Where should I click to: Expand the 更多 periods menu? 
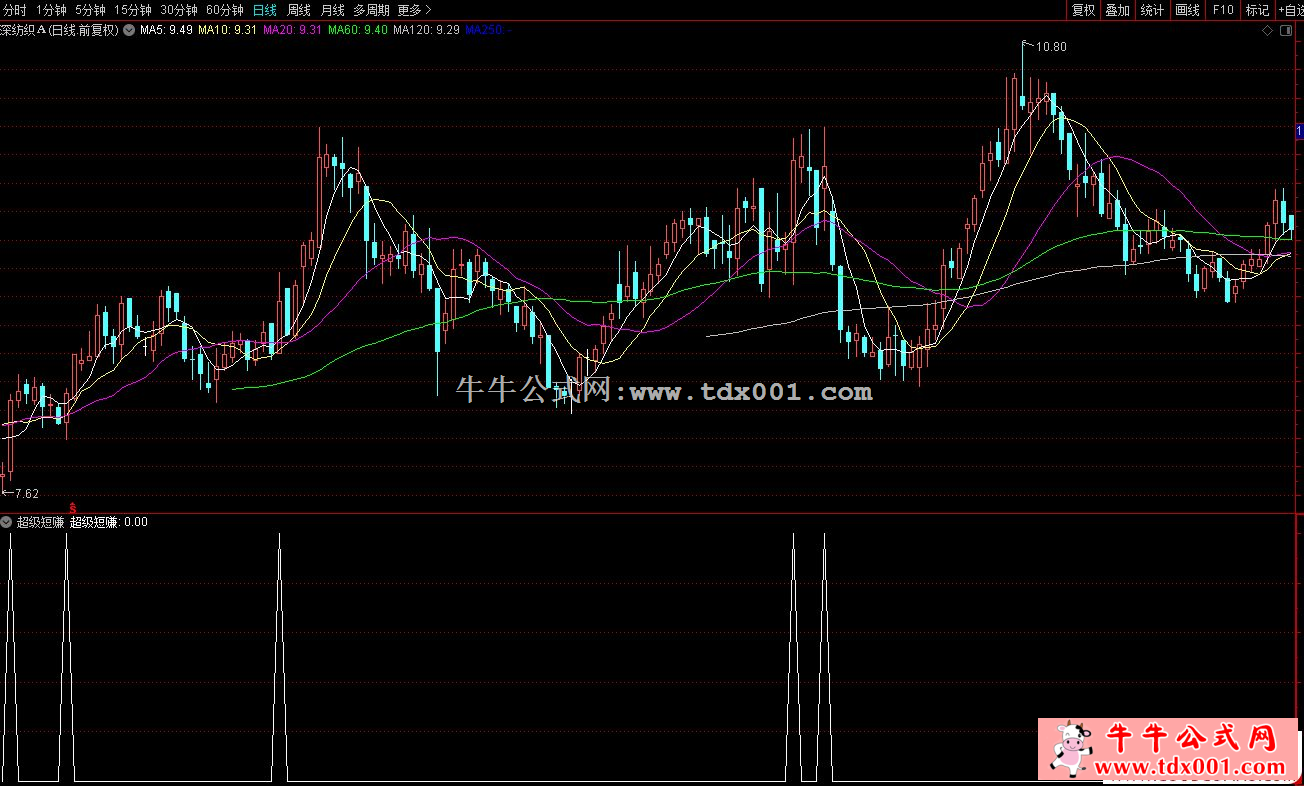click(415, 10)
